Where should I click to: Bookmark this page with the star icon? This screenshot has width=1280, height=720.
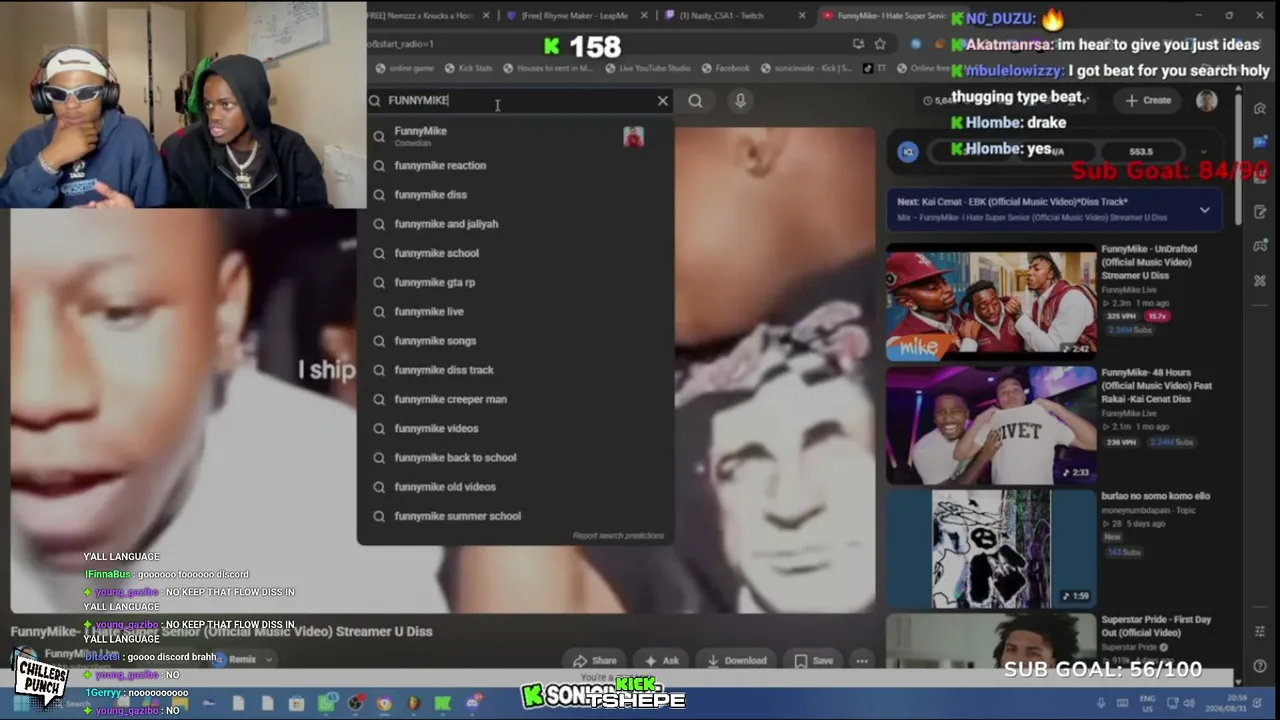[x=880, y=44]
